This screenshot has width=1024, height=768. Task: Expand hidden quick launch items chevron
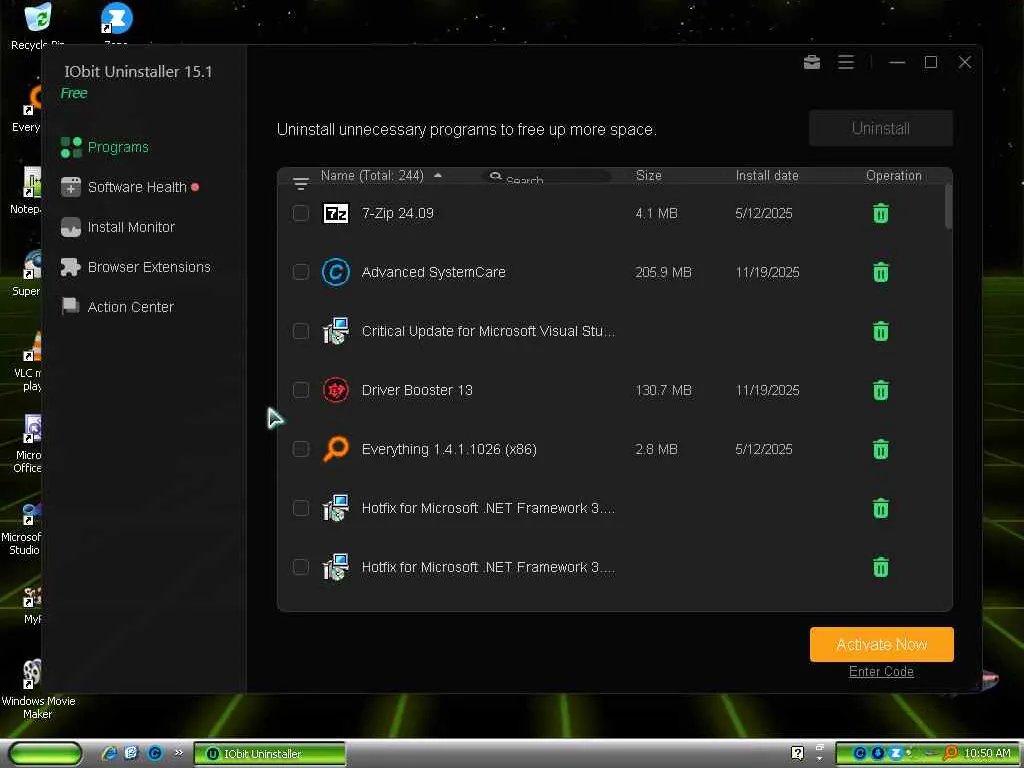tap(178, 753)
